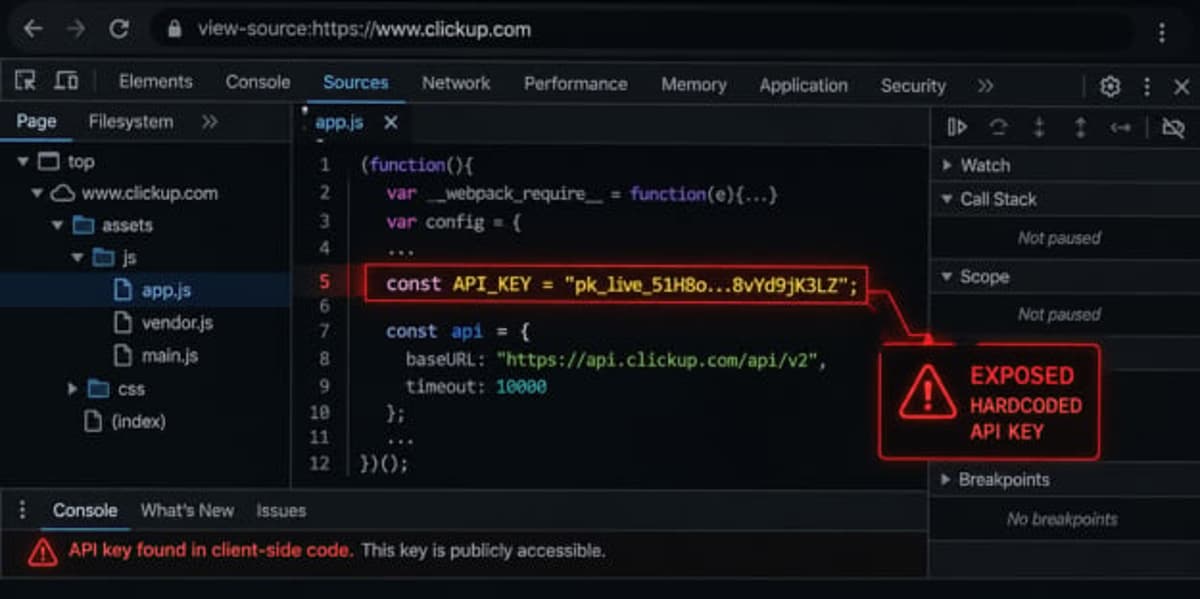
Task: Click the step over icon
Action: coord(998,127)
